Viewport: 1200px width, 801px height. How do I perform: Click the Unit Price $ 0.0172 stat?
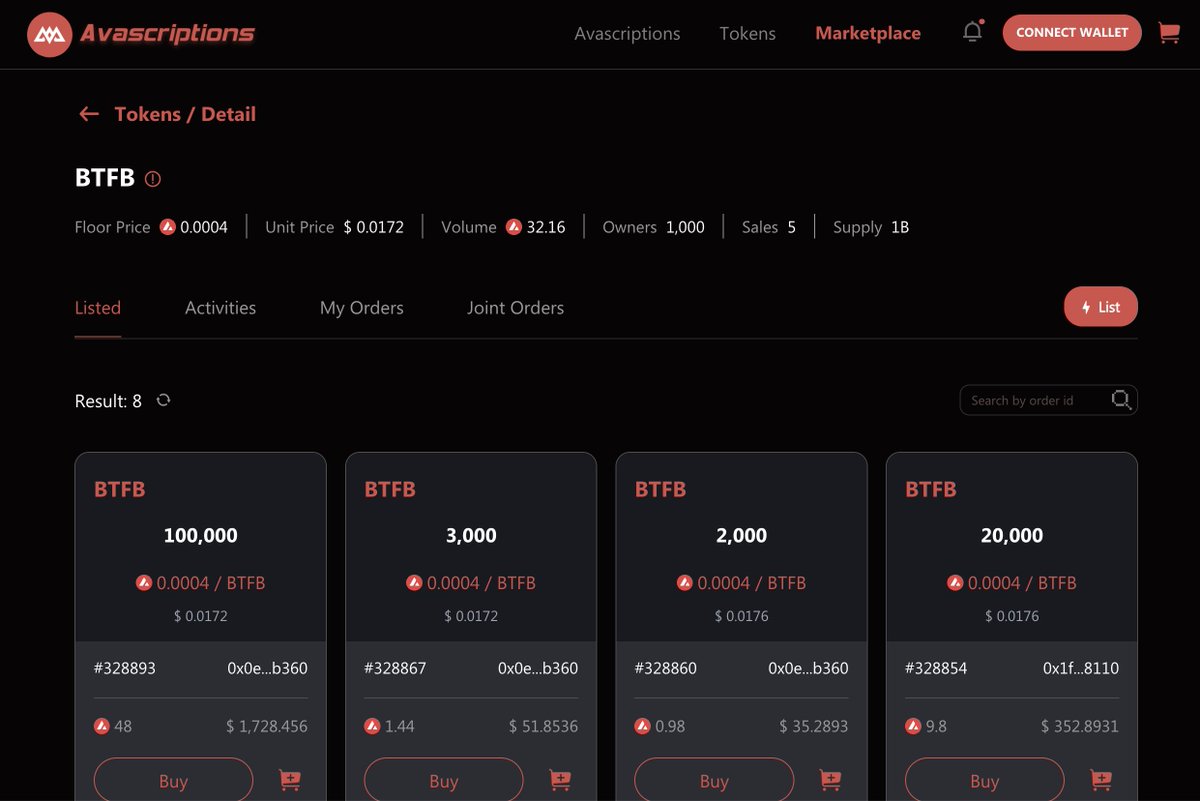click(x=334, y=227)
